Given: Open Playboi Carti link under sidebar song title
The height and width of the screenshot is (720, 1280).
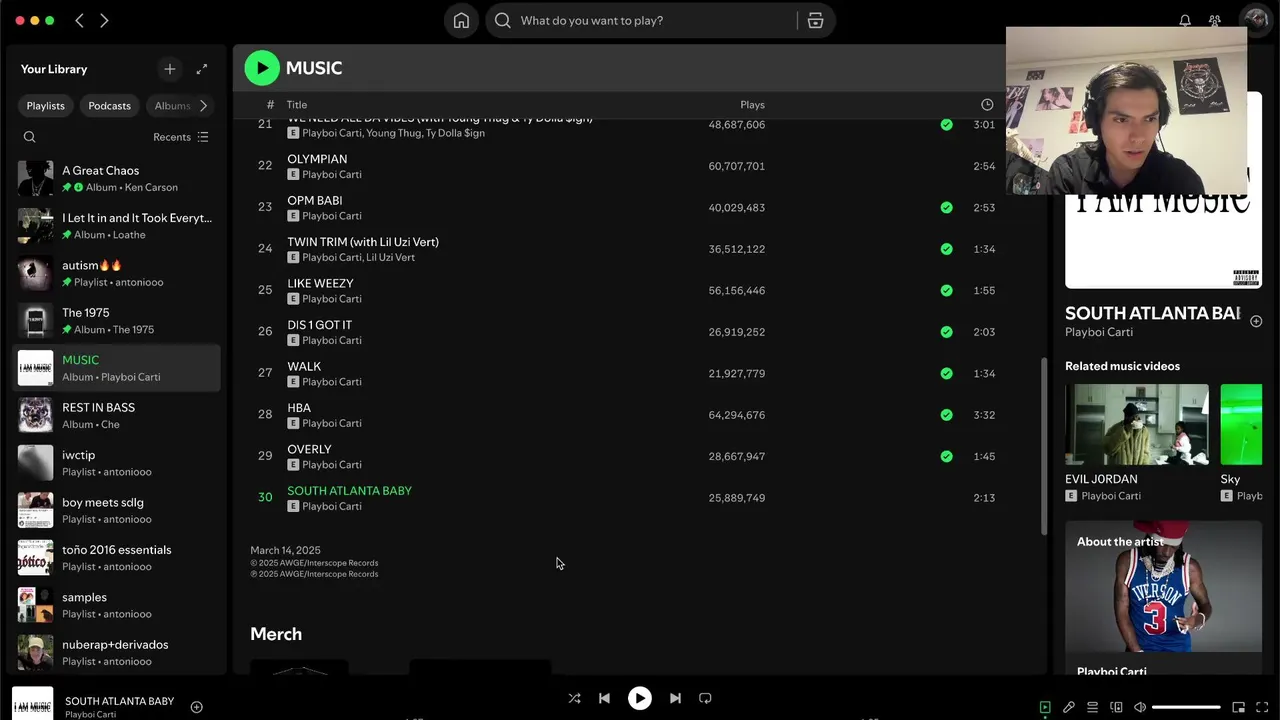Looking at the screenshot, I should pyautogui.click(x=1098, y=332).
